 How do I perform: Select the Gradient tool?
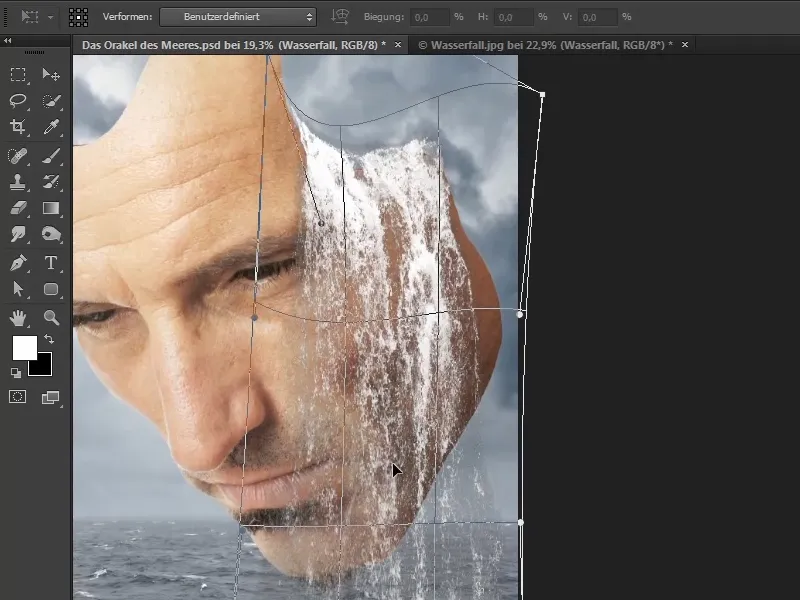[x=51, y=208]
